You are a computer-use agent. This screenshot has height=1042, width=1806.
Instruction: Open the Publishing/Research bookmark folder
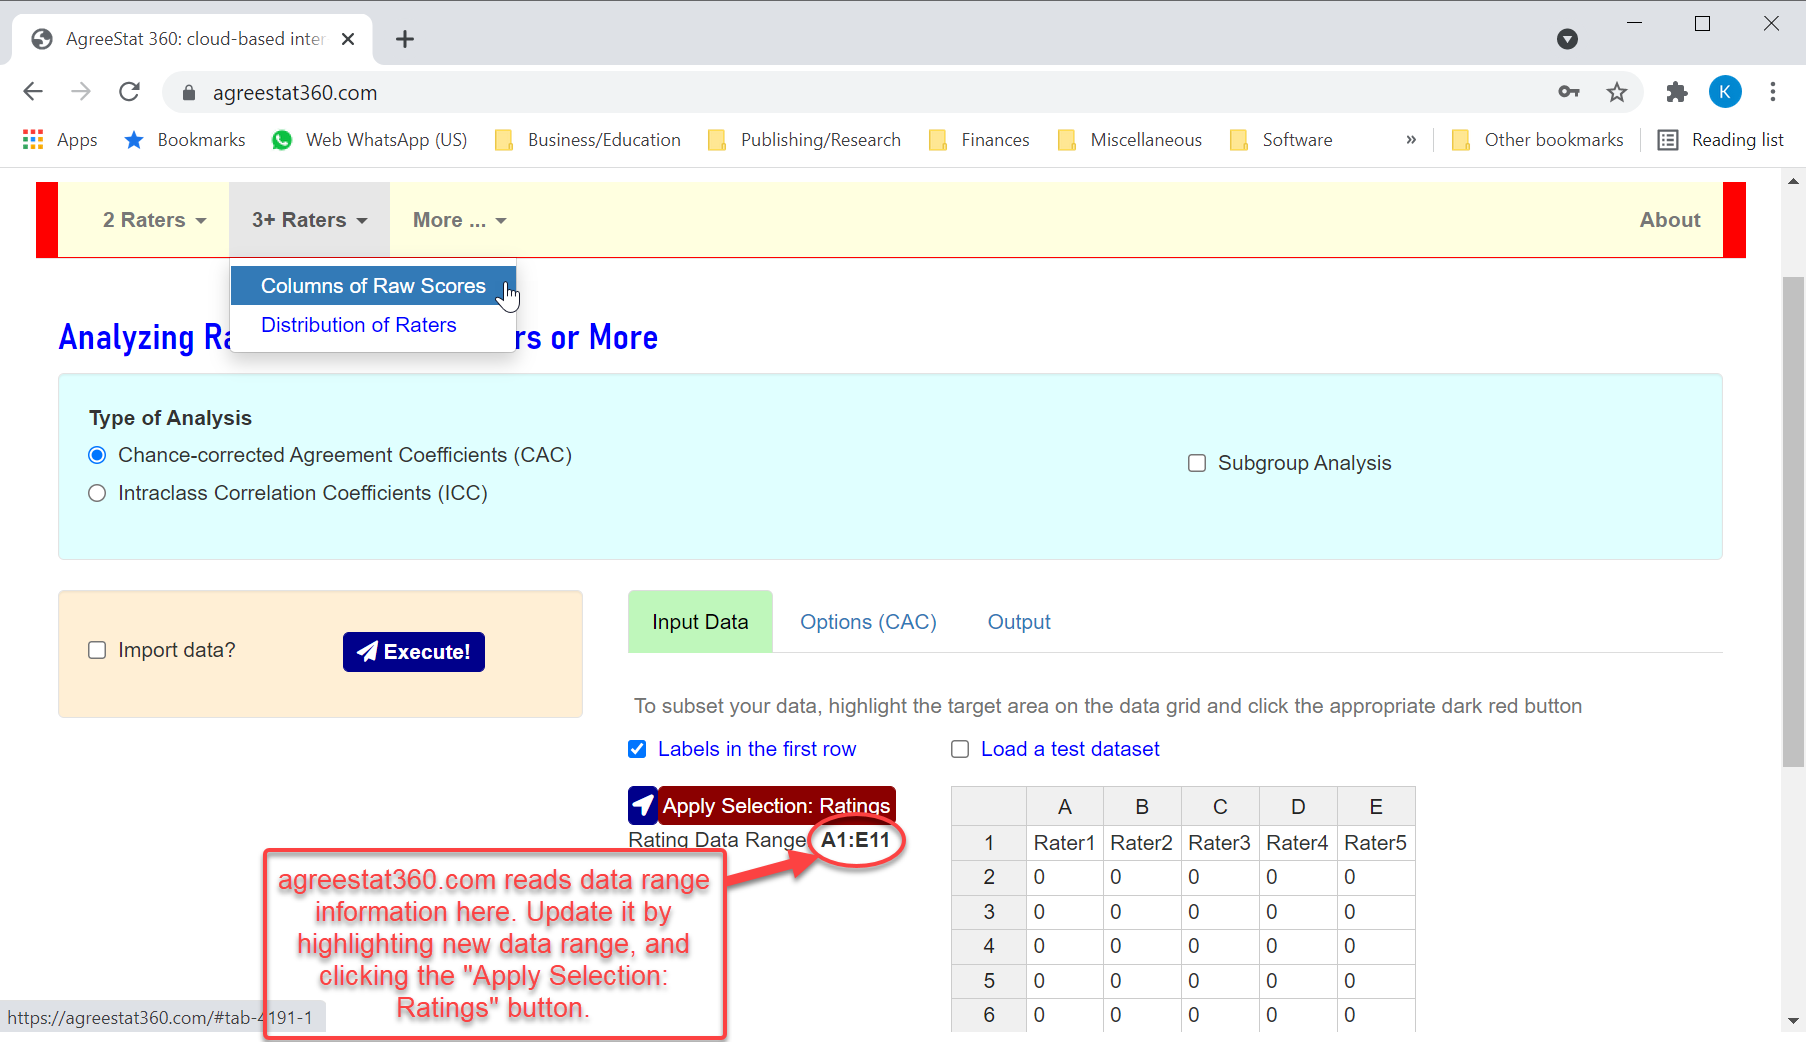click(804, 140)
